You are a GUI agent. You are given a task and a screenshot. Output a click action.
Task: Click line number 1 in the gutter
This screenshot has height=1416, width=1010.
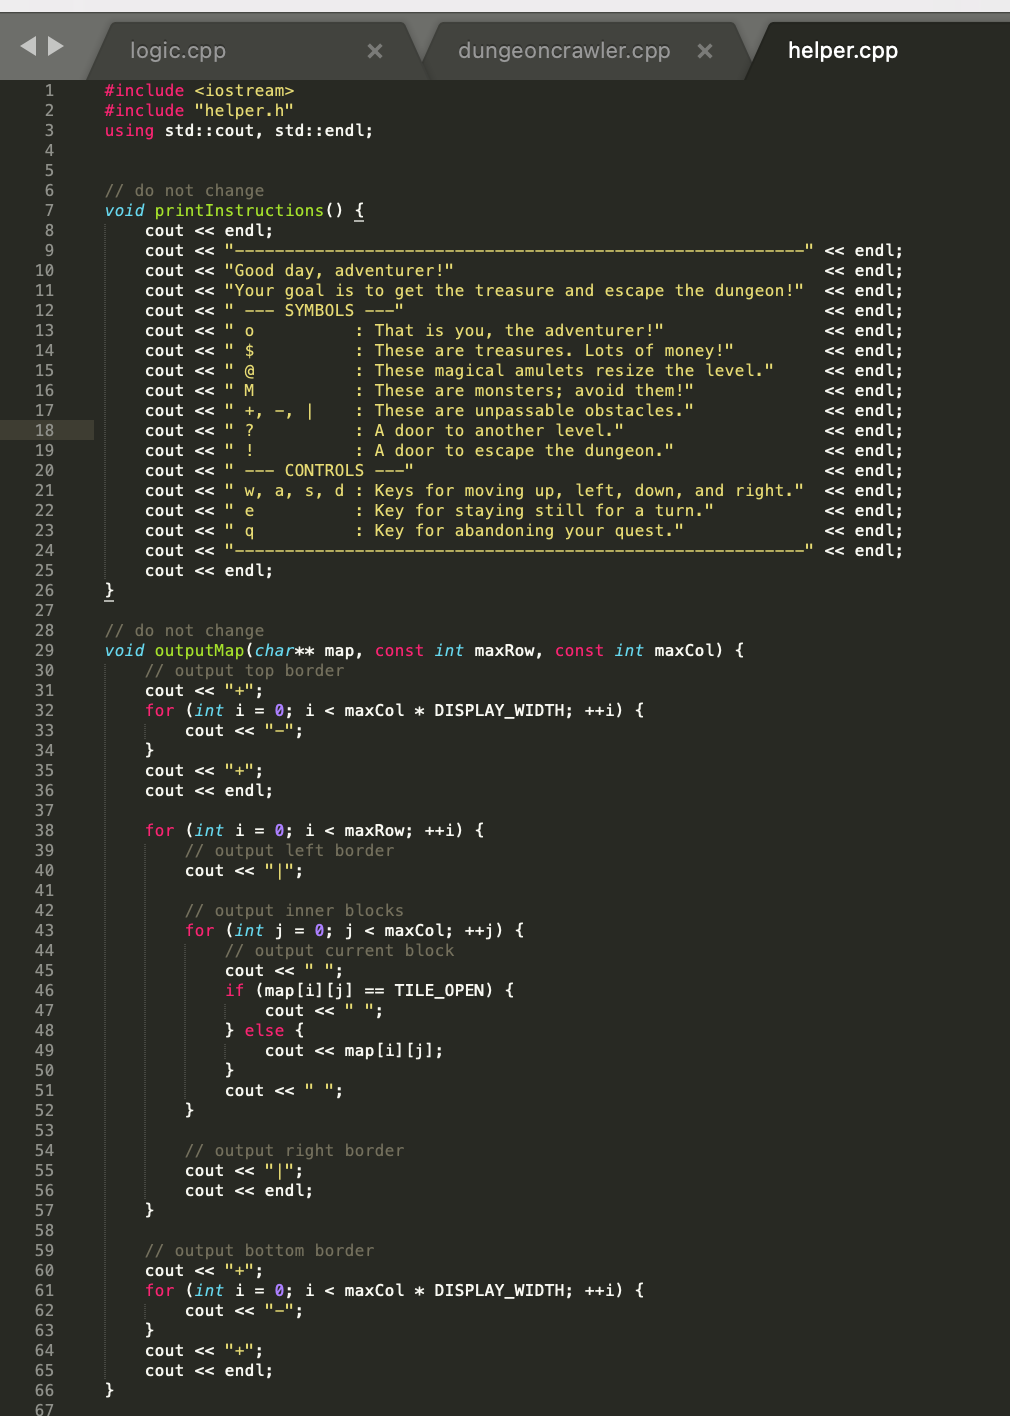click(48, 90)
